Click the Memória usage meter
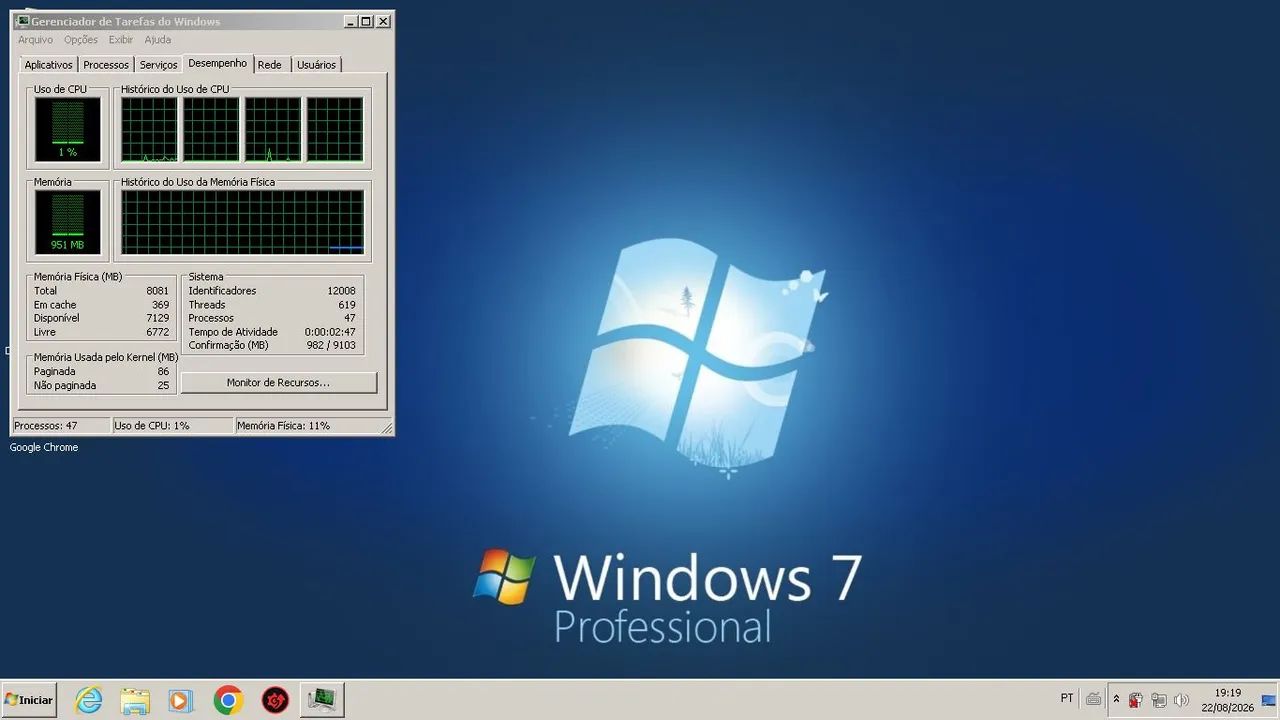Image resolution: width=1280 pixels, height=720 pixels. tap(67, 222)
